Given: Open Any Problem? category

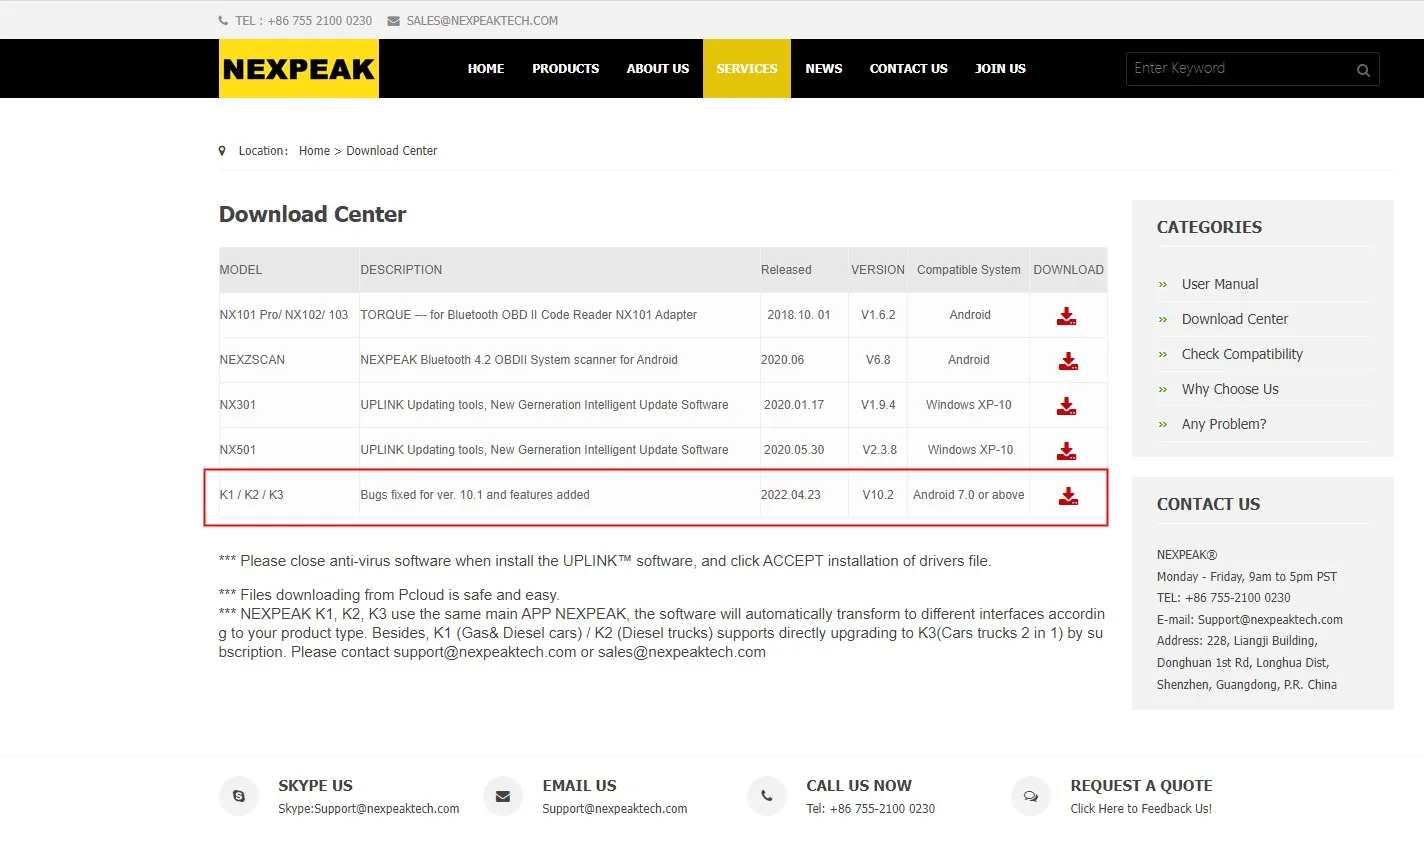Looking at the screenshot, I should click(1224, 424).
